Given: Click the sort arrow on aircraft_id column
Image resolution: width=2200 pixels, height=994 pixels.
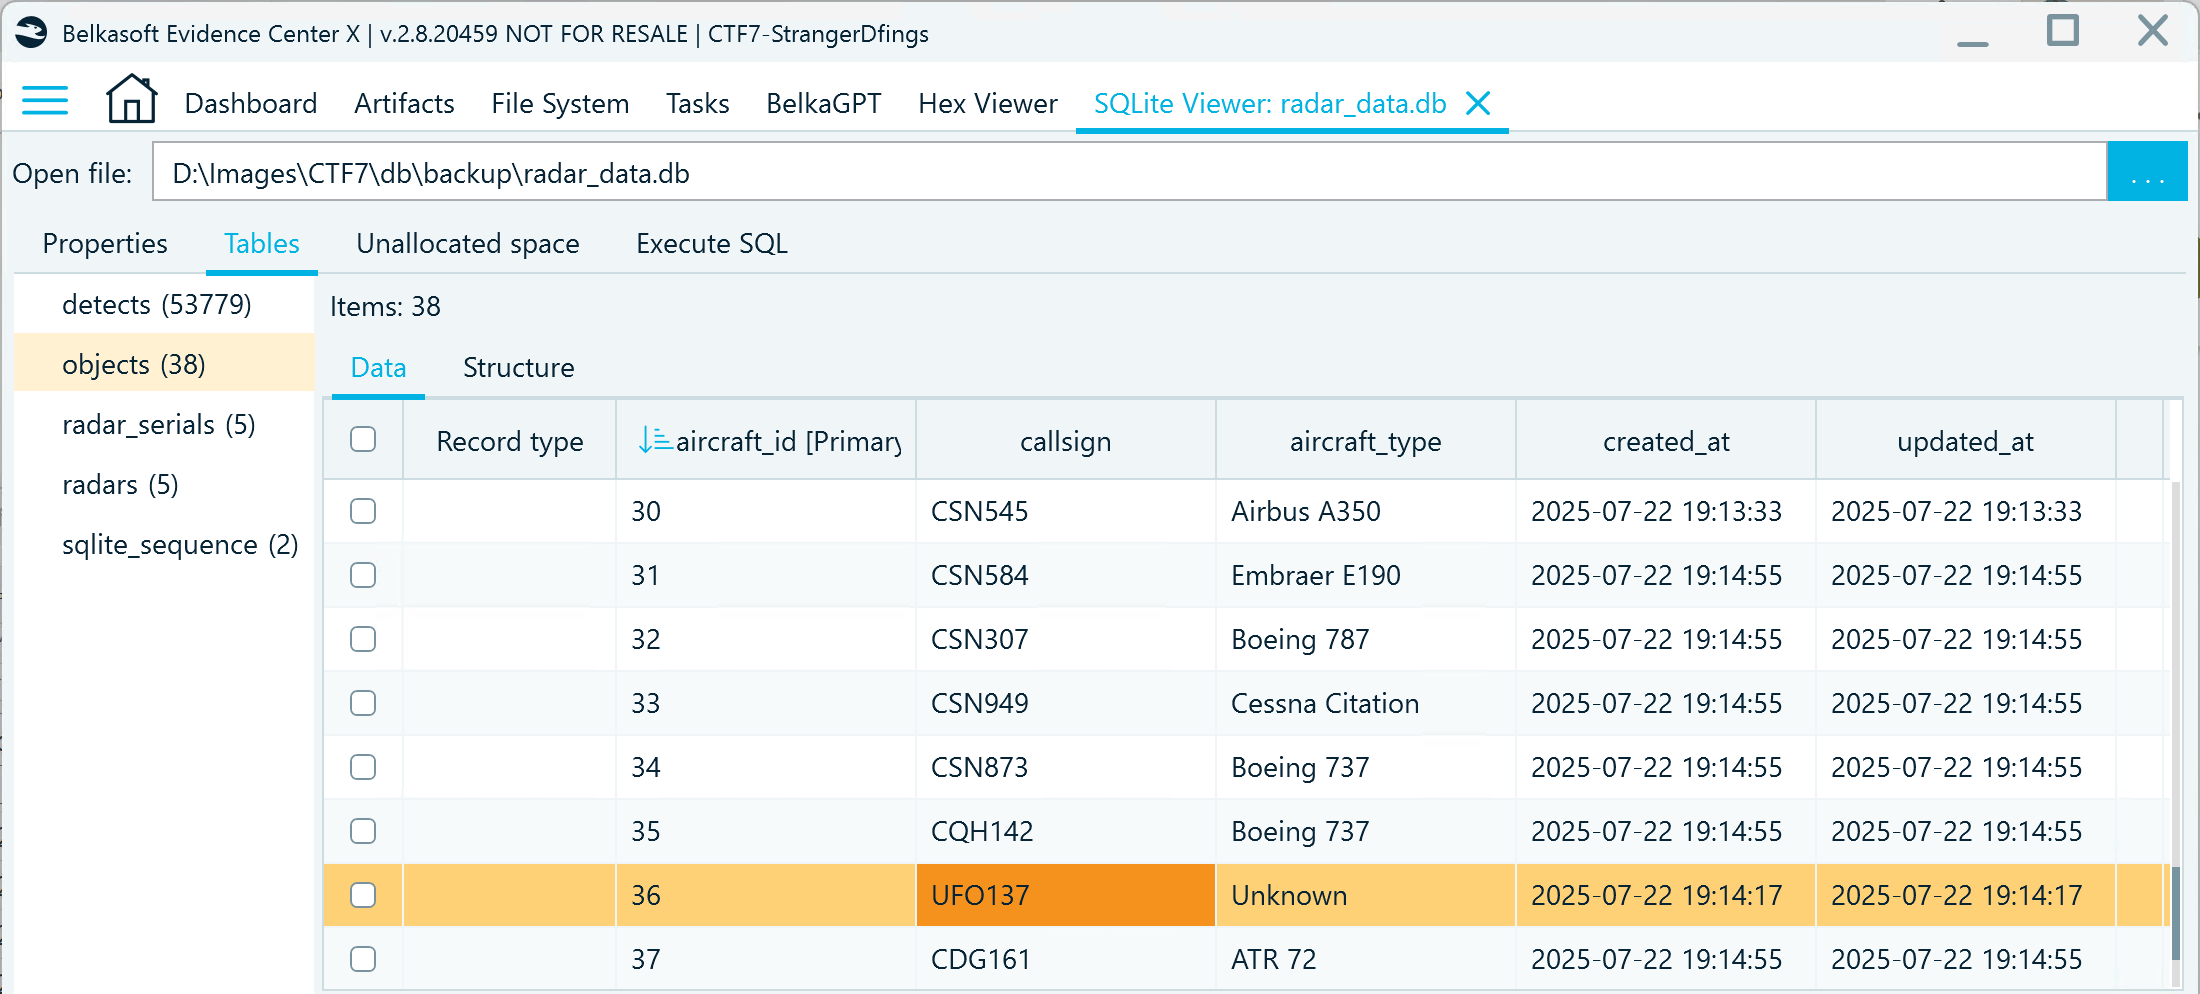Looking at the screenshot, I should click(x=654, y=439).
